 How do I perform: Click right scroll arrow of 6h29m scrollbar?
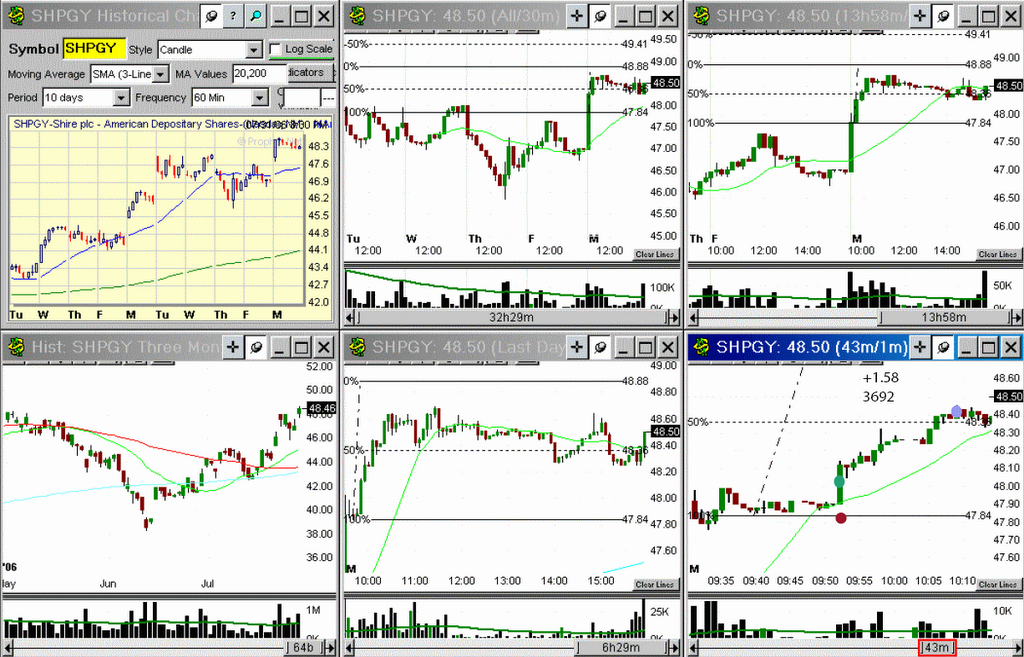[x=673, y=648]
